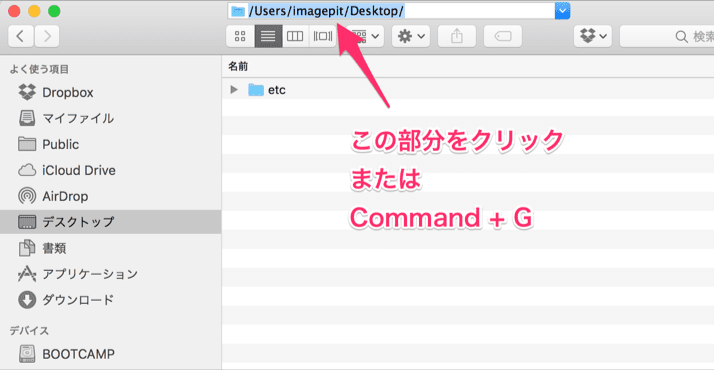Open the path field dropdown arrow

tap(562, 11)
